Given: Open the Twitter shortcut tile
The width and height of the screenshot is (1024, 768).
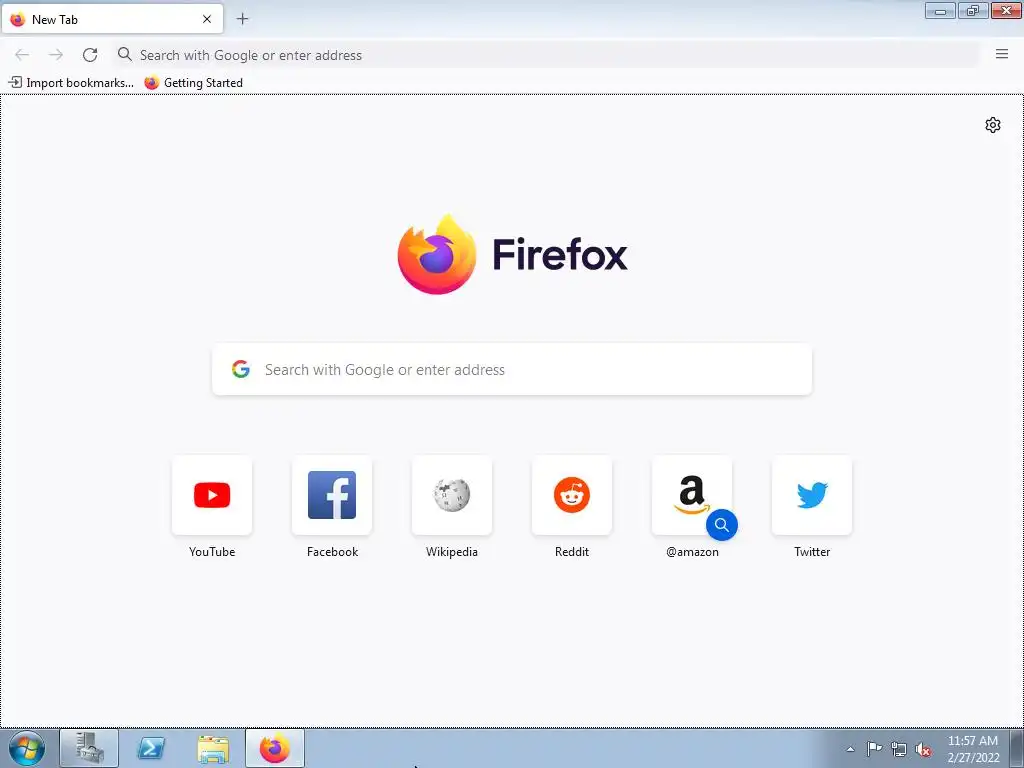Looking at the screenshot, I should [812, 496].
